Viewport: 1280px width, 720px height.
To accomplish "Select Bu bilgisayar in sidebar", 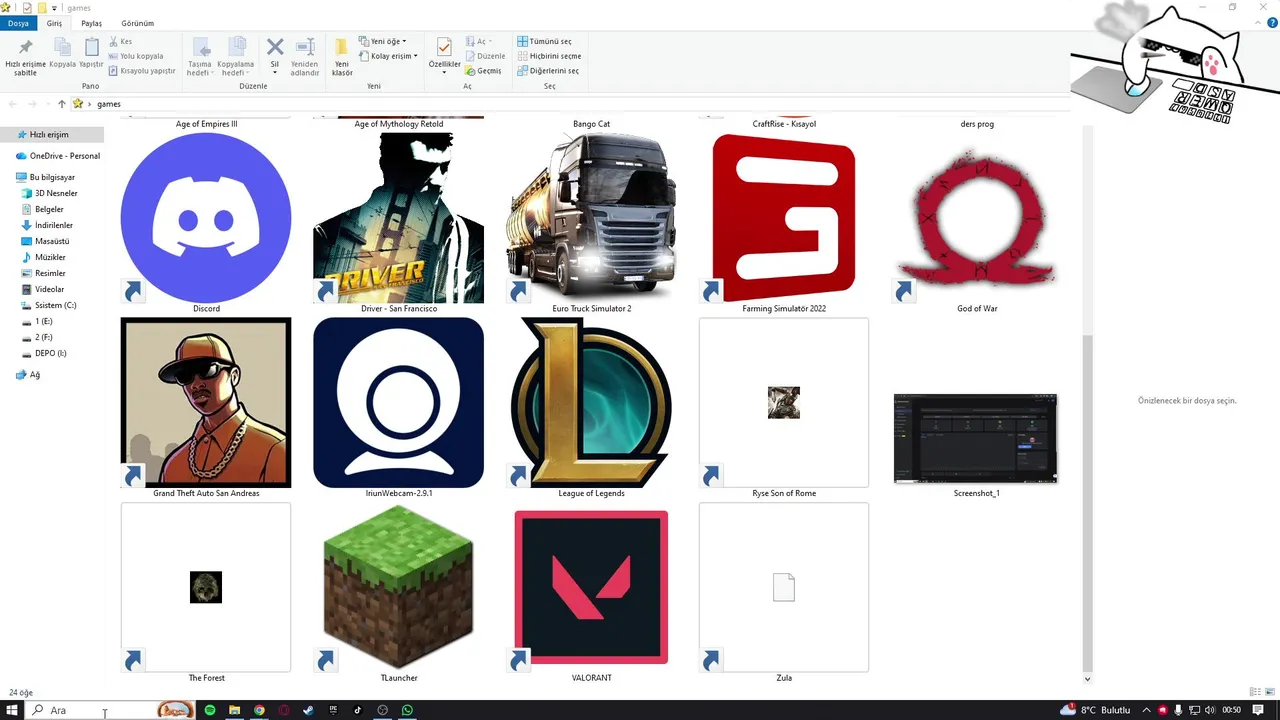I will pyautogui.click(x=45, y=177).
